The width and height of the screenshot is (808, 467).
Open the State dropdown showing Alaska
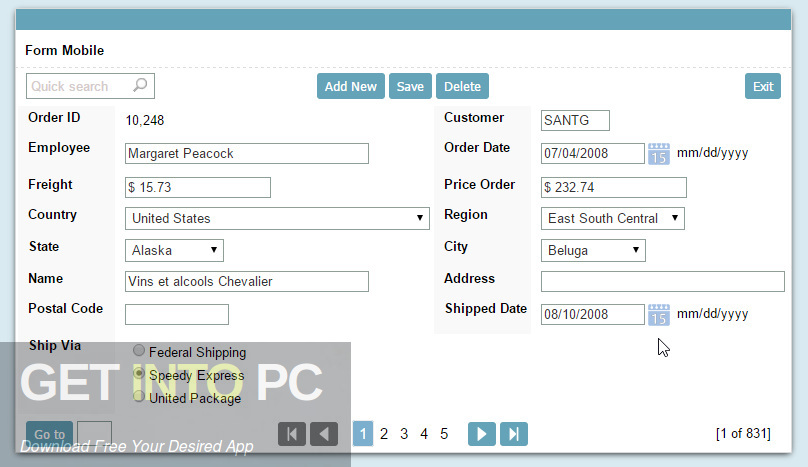pos(174,251)
